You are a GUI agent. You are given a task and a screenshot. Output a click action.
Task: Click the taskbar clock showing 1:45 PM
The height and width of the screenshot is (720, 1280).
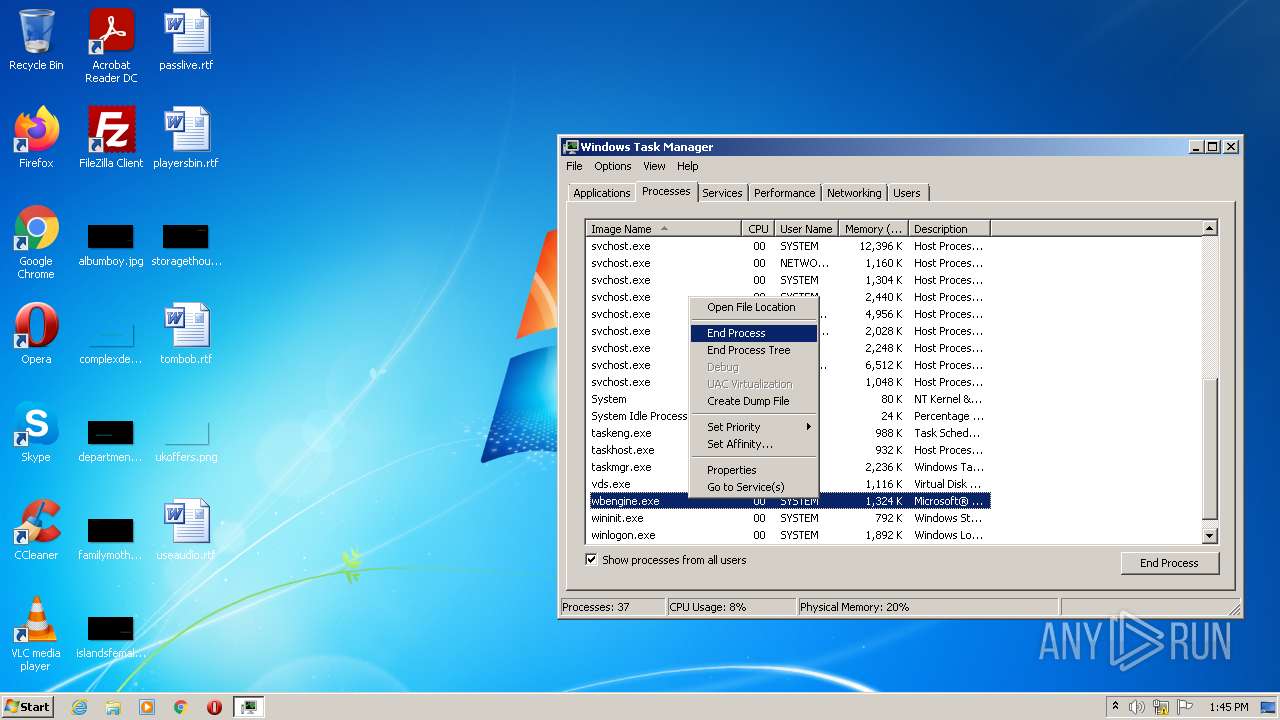coord(1228,707)
